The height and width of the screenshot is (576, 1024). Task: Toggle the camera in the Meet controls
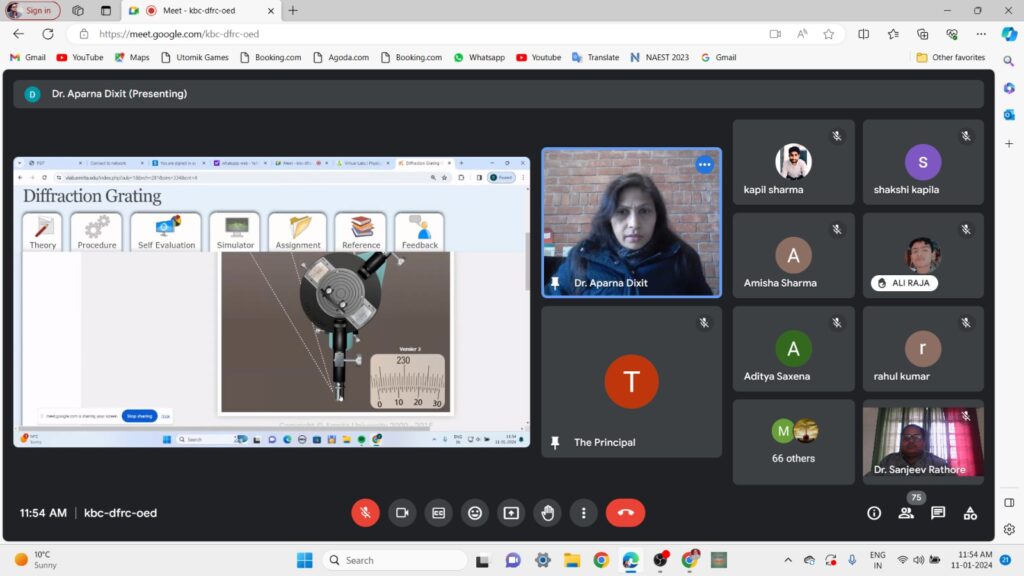[x=402, y=513]
